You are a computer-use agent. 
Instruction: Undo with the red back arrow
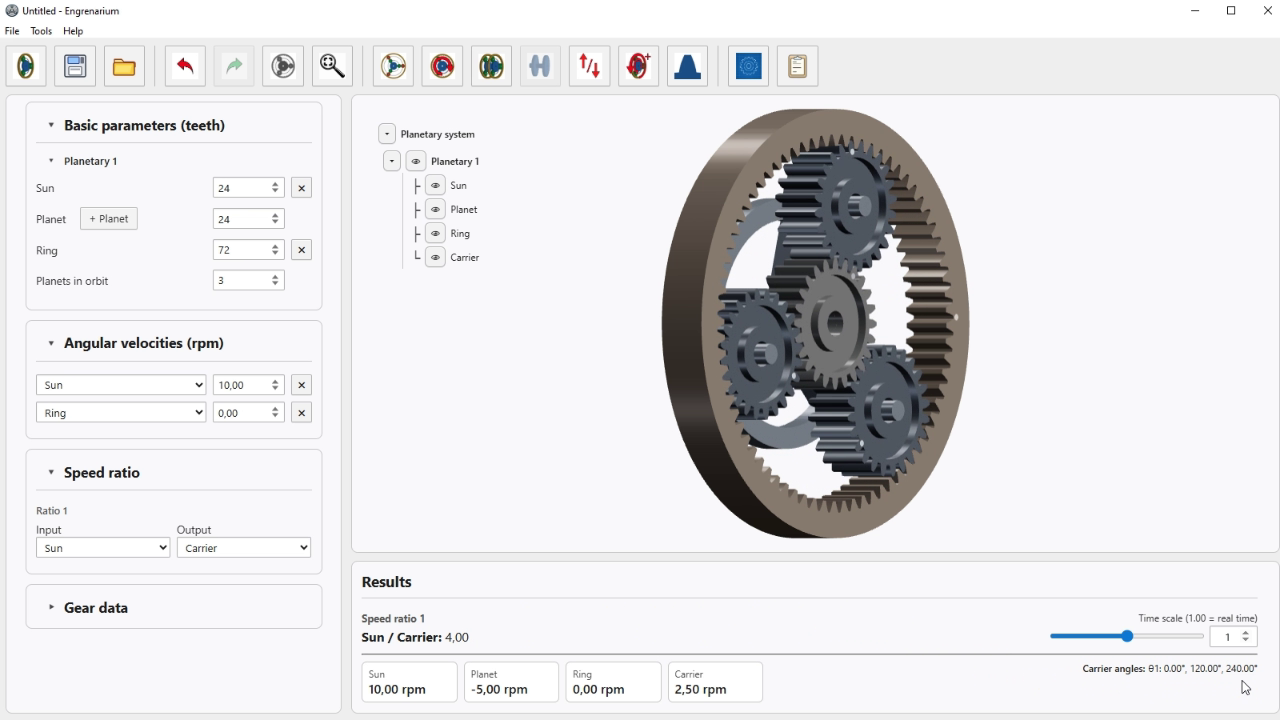[x=185, y=66]
